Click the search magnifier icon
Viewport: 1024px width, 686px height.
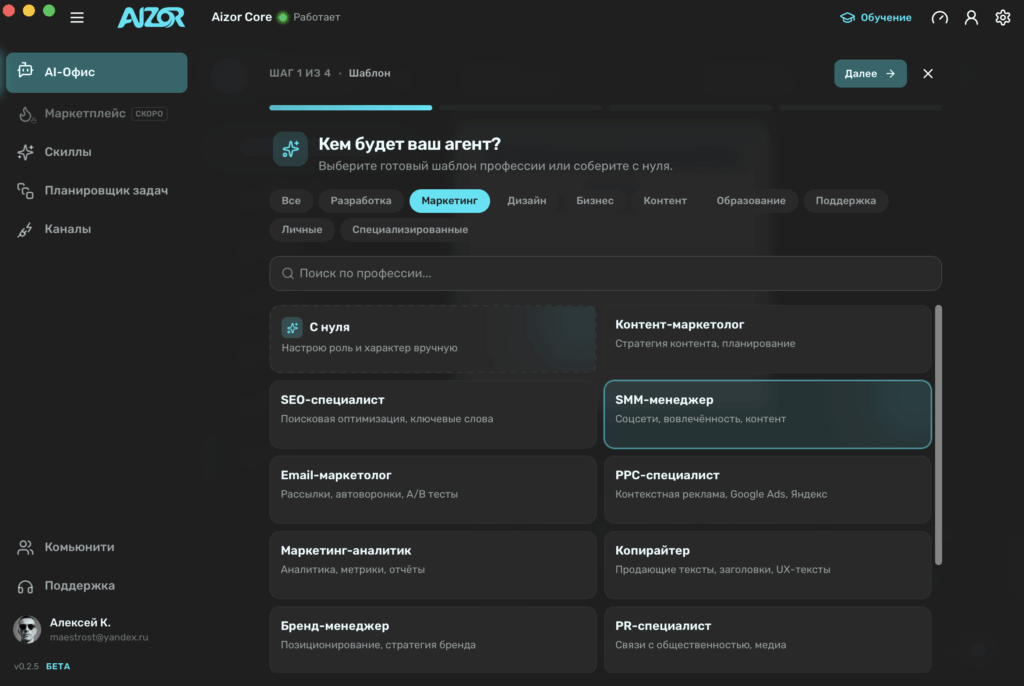287,274
